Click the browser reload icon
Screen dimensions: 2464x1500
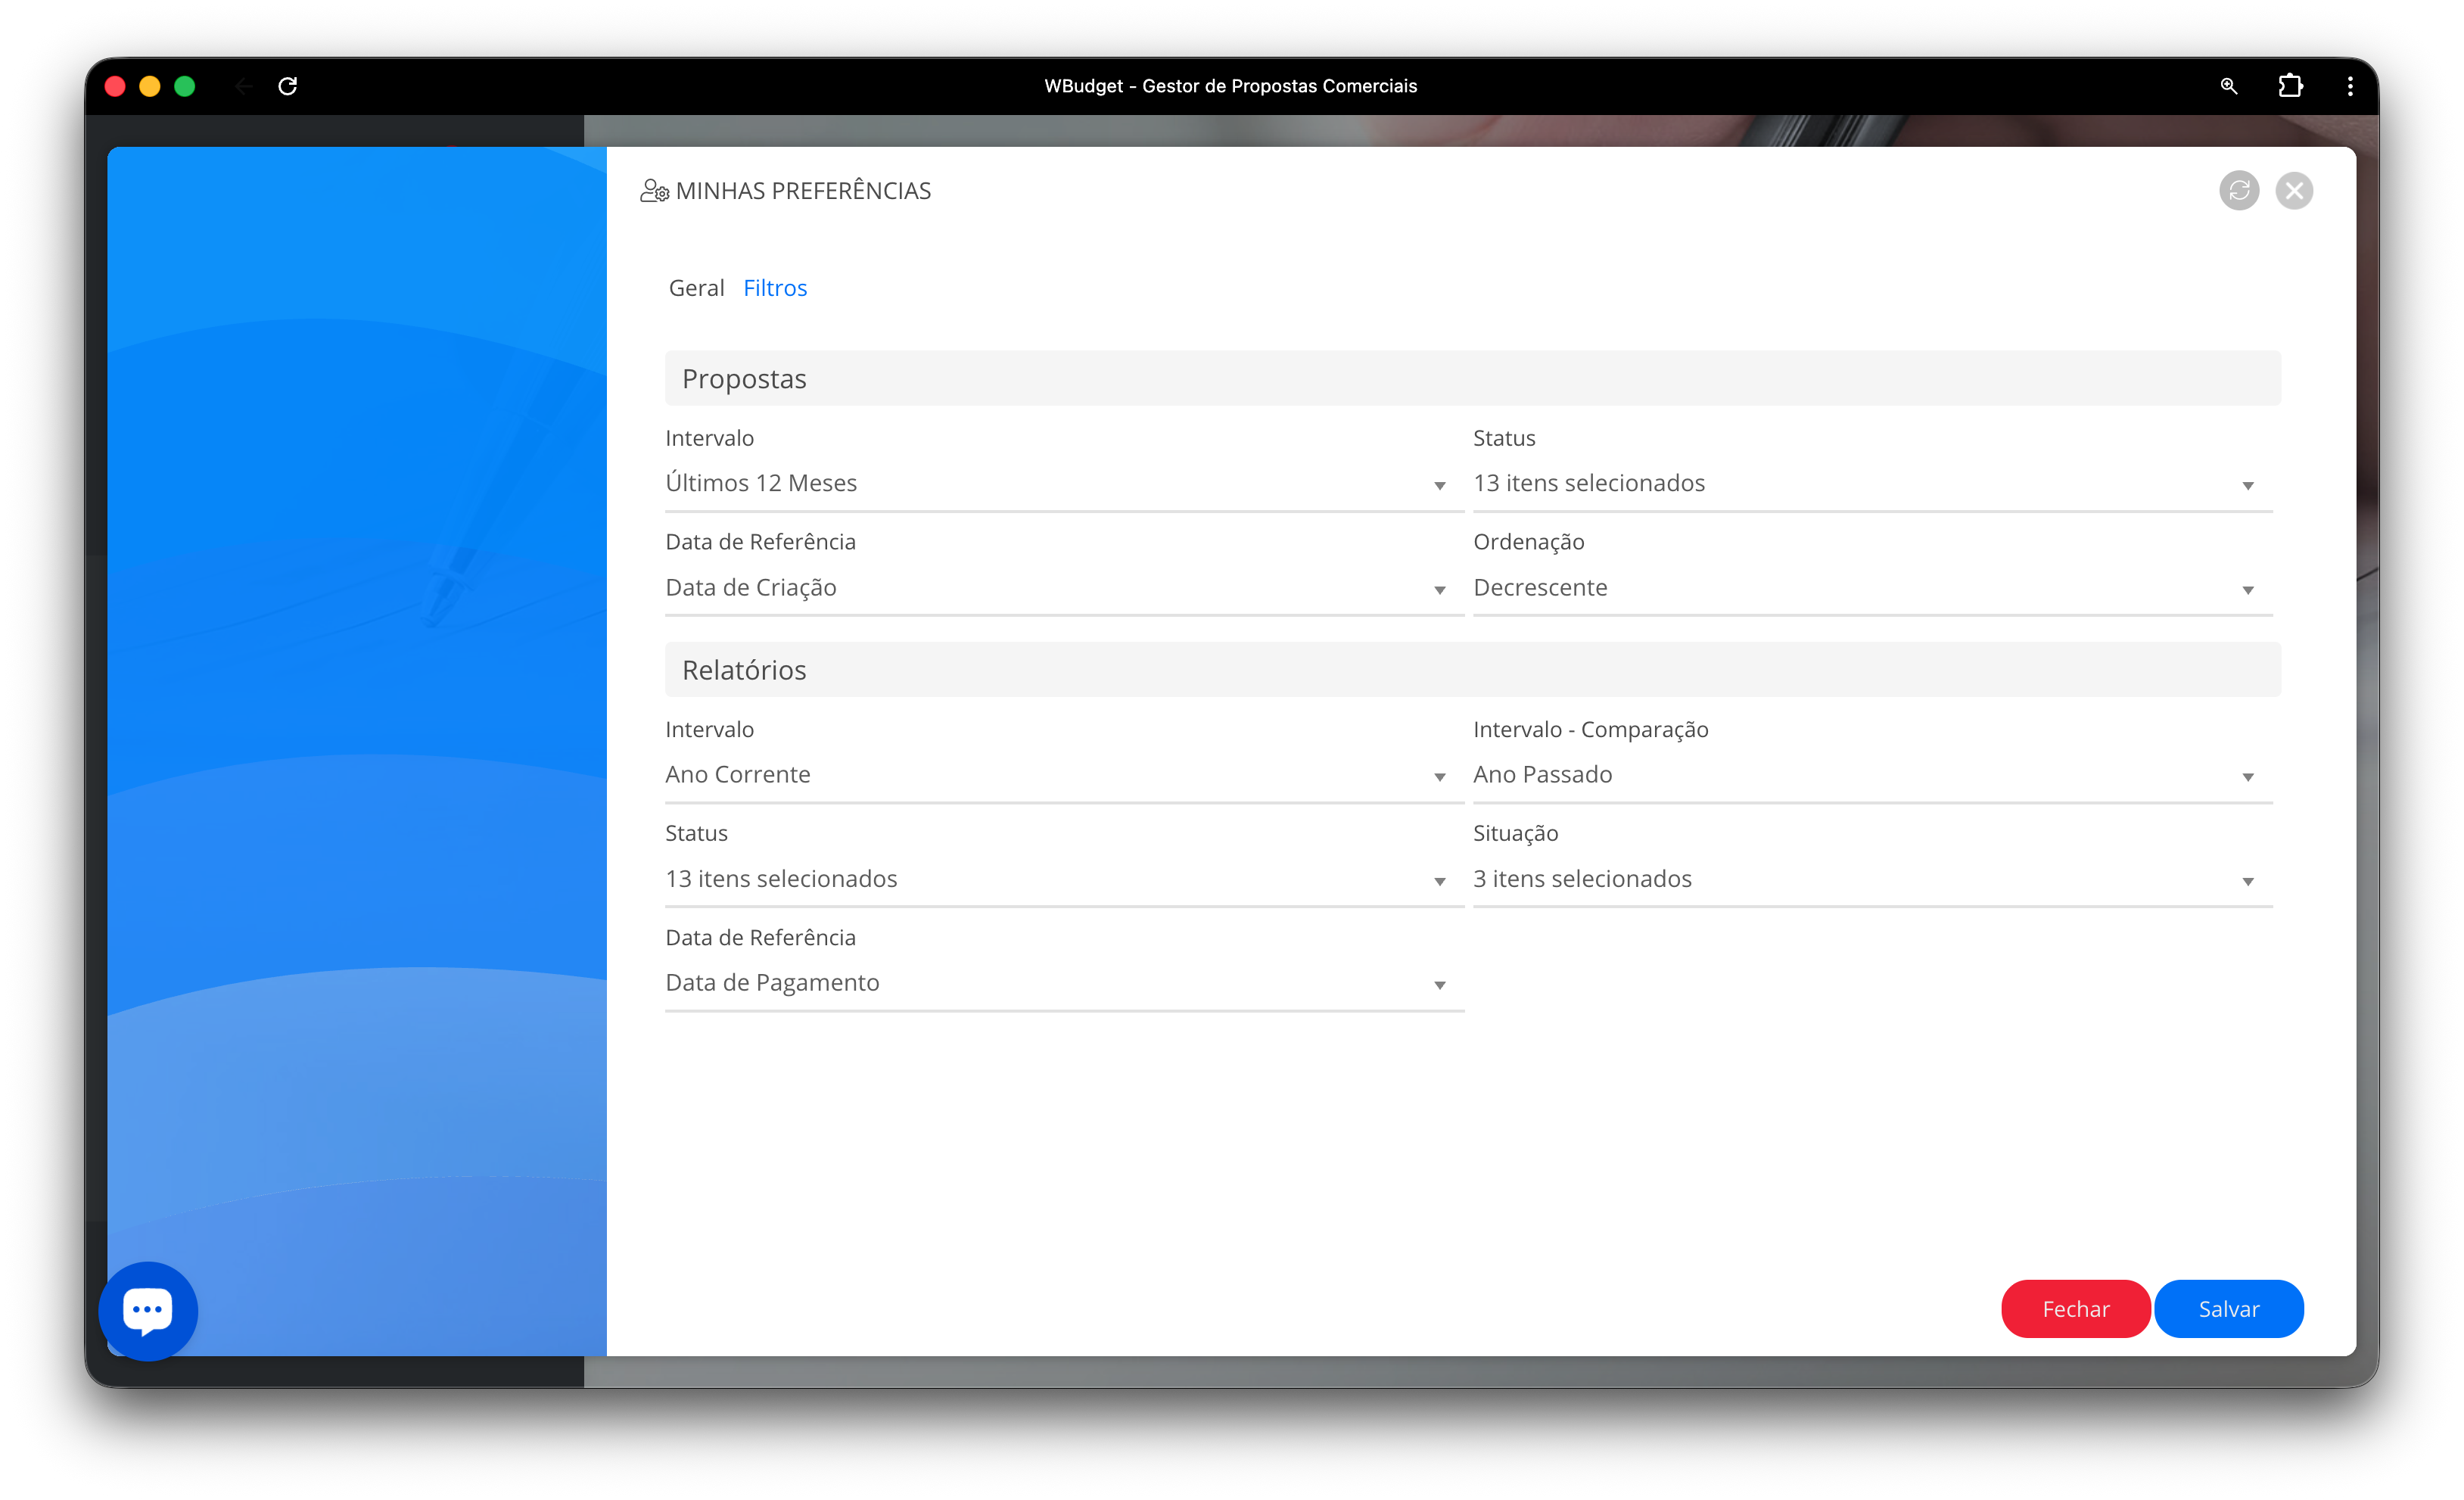288,86
